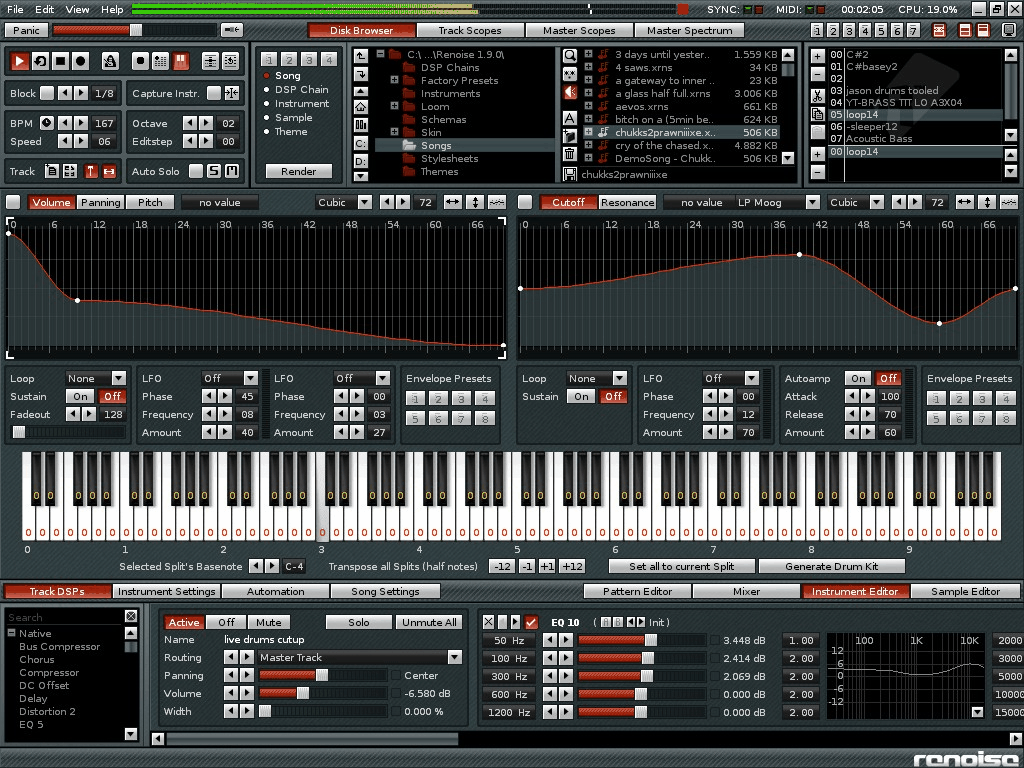Stop playback with the square Stop button
1024x768 pixels.
(60, 61)
